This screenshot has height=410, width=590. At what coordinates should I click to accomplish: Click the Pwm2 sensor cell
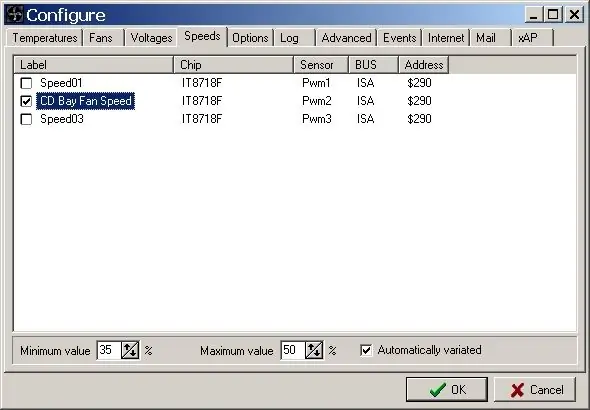(317, 101)
